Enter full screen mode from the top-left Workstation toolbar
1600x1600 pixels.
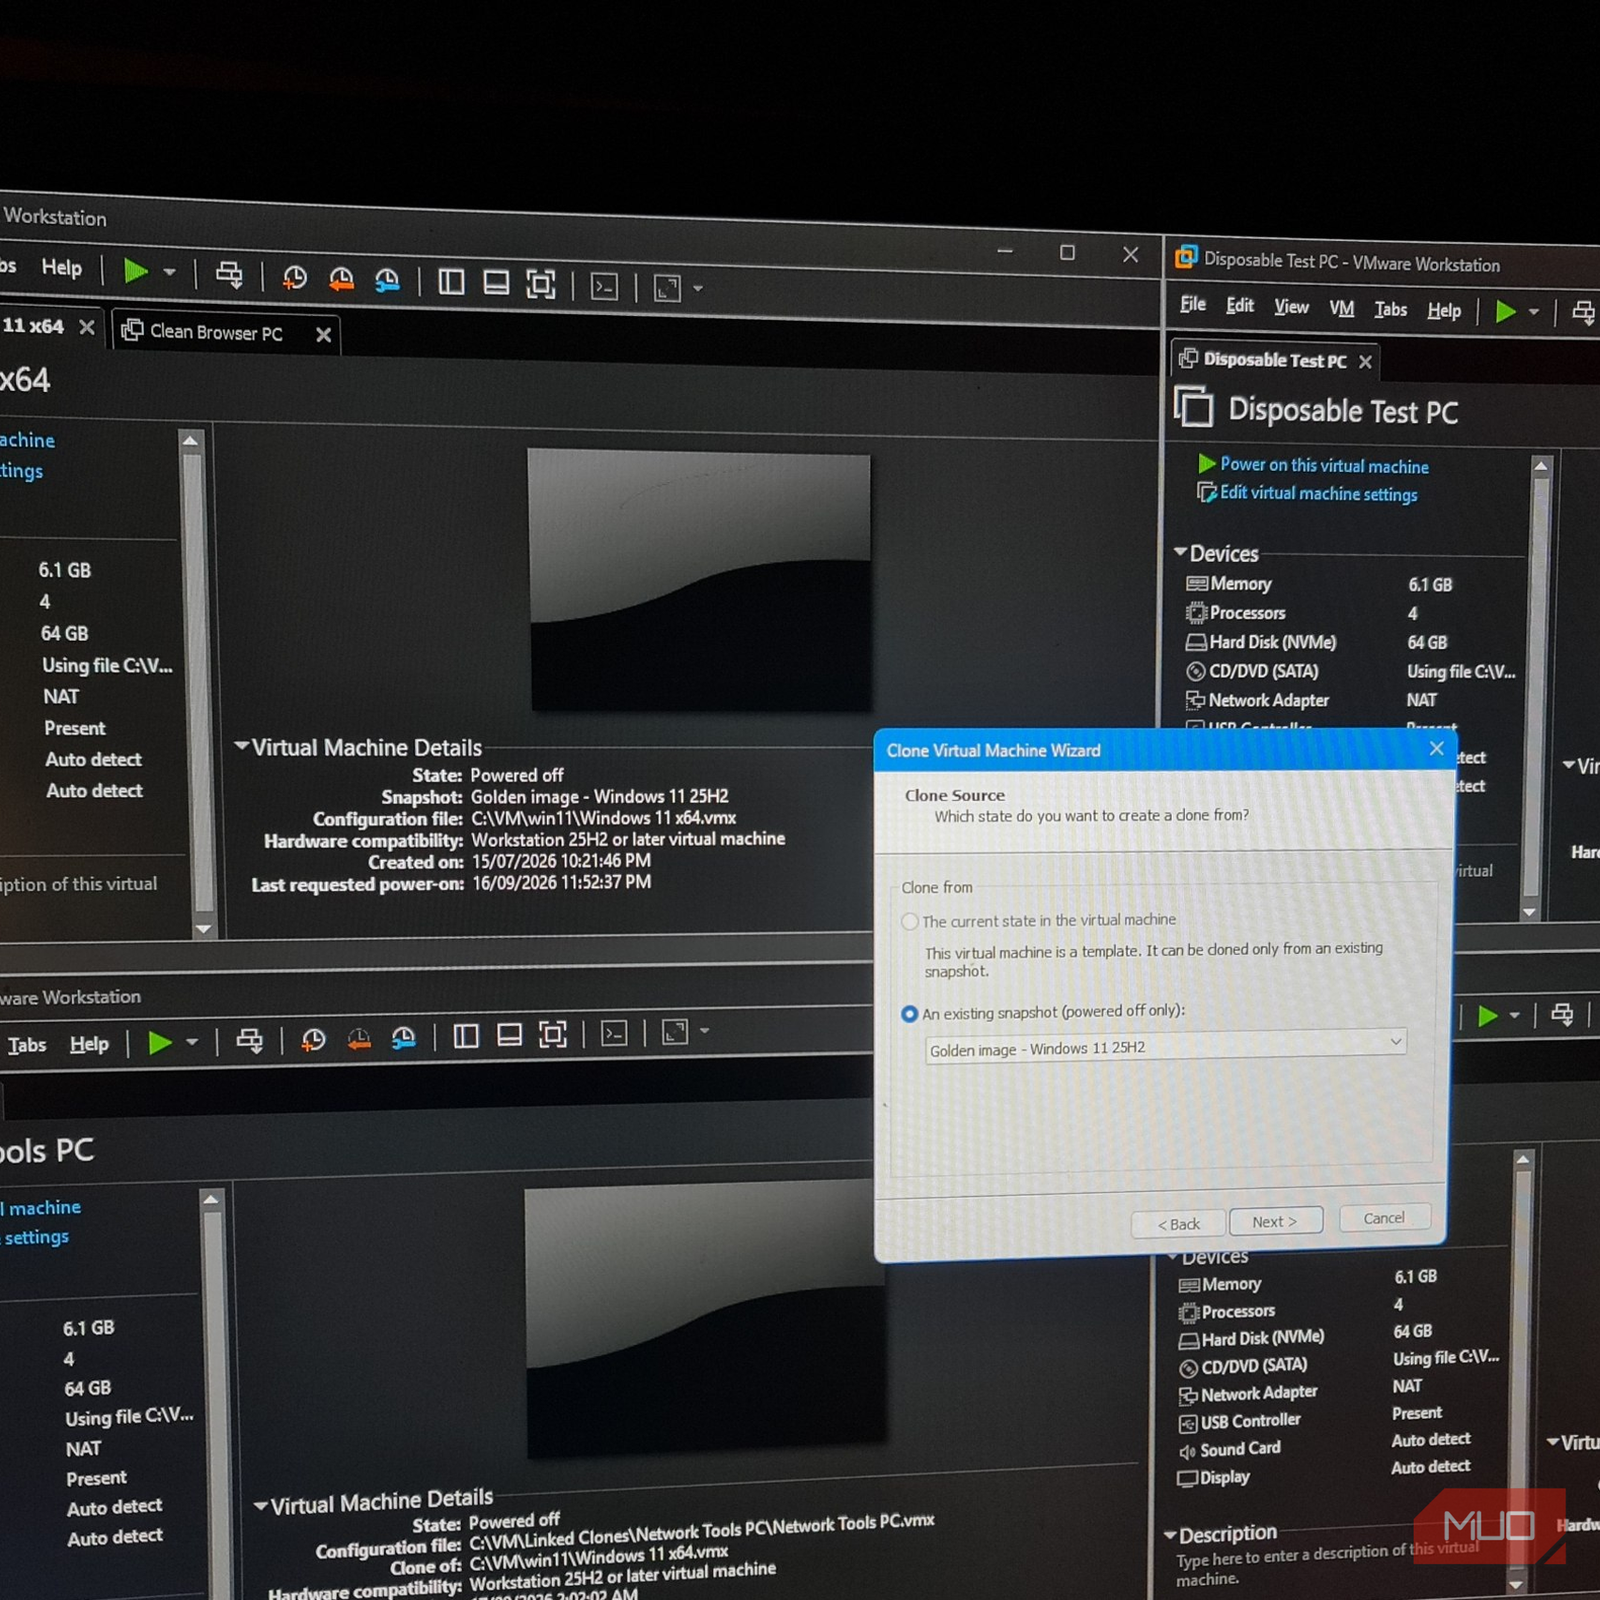pos(541,285)
